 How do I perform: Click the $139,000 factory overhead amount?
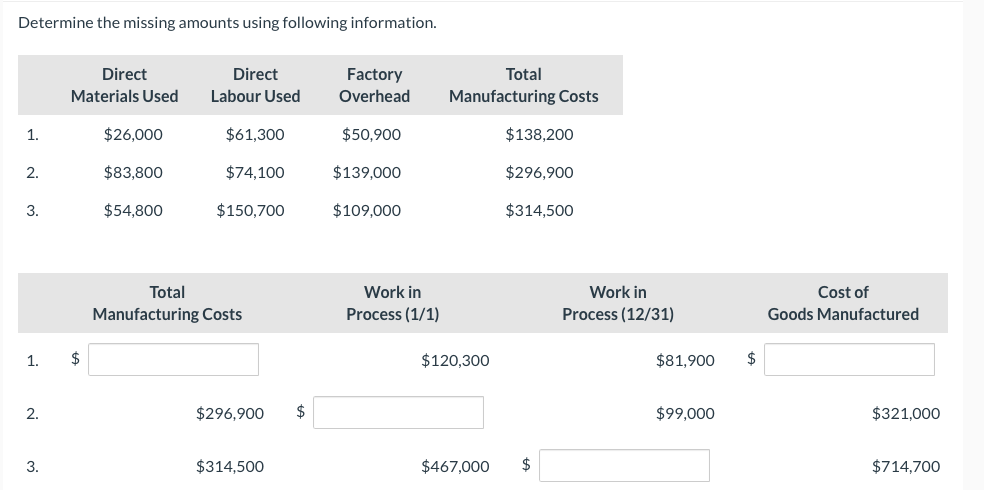pos(367,172)
